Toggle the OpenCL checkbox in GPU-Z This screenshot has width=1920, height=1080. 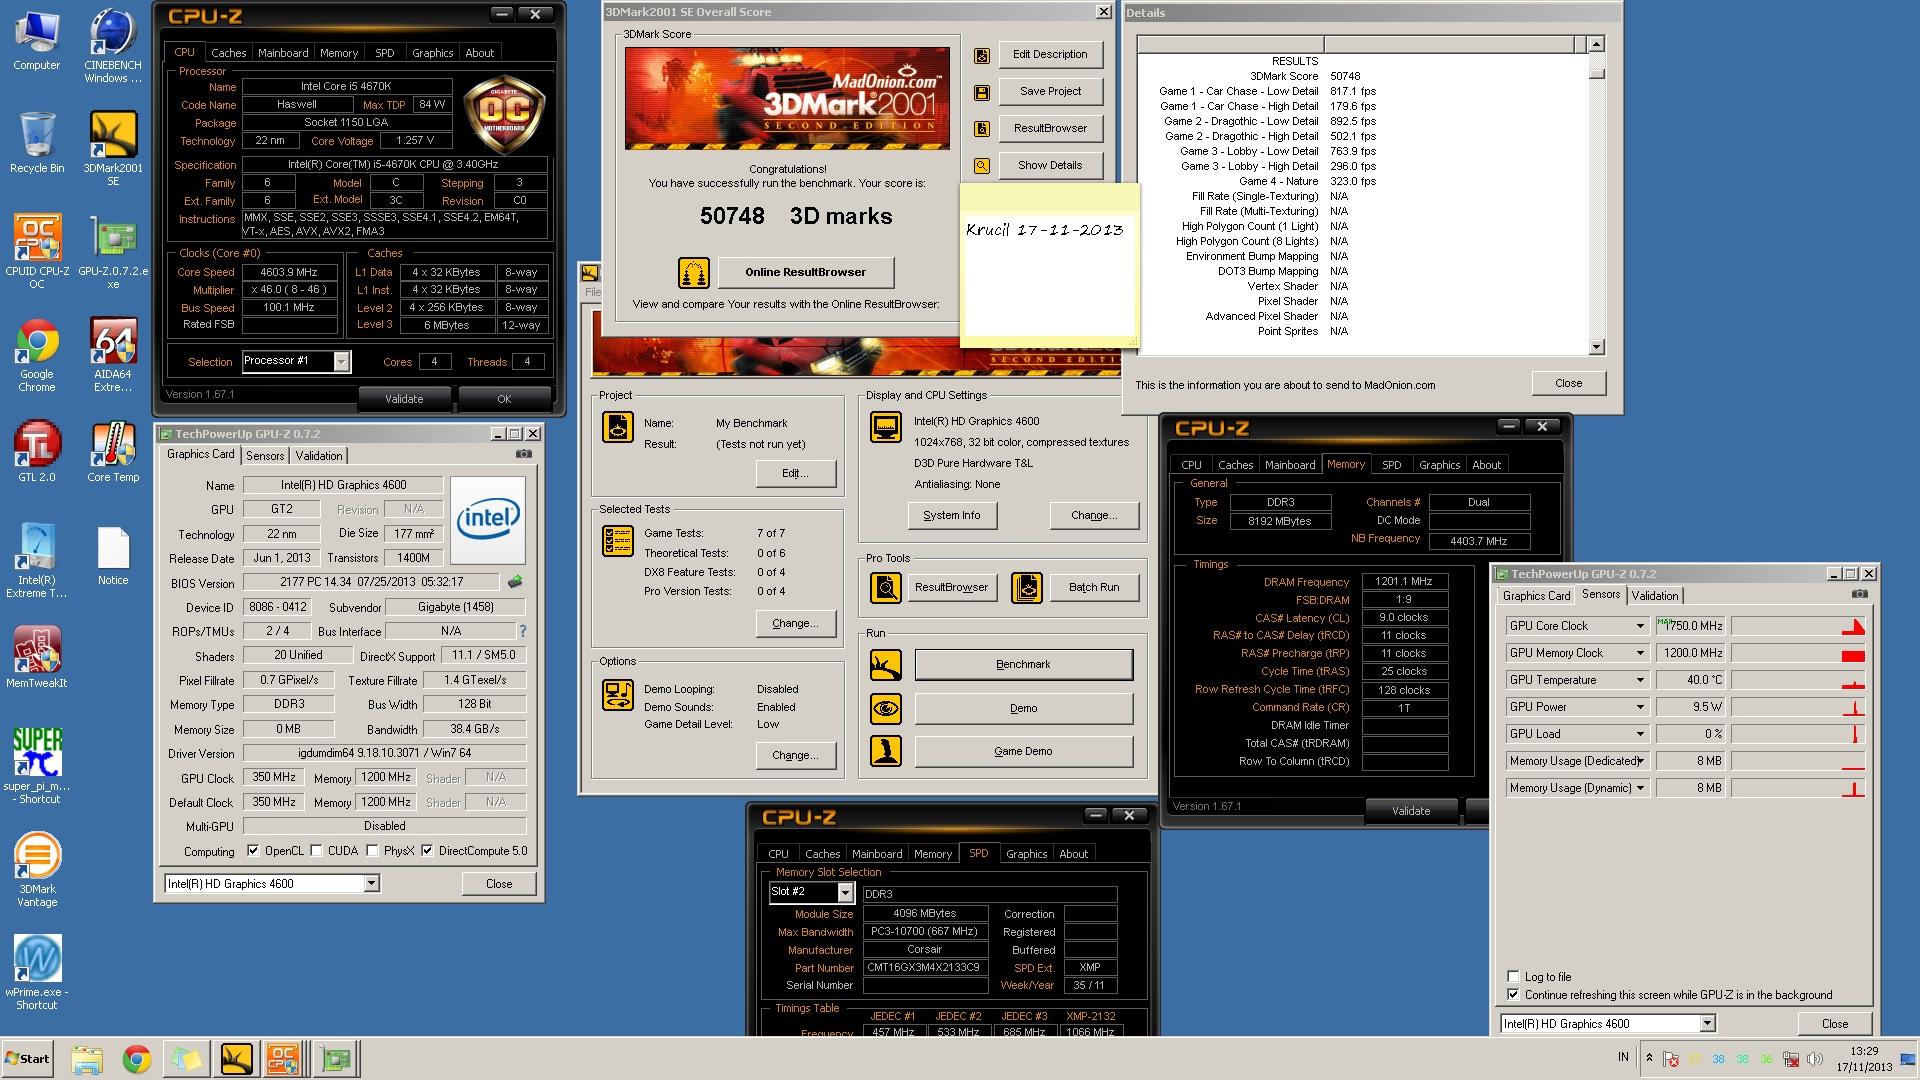254,851
